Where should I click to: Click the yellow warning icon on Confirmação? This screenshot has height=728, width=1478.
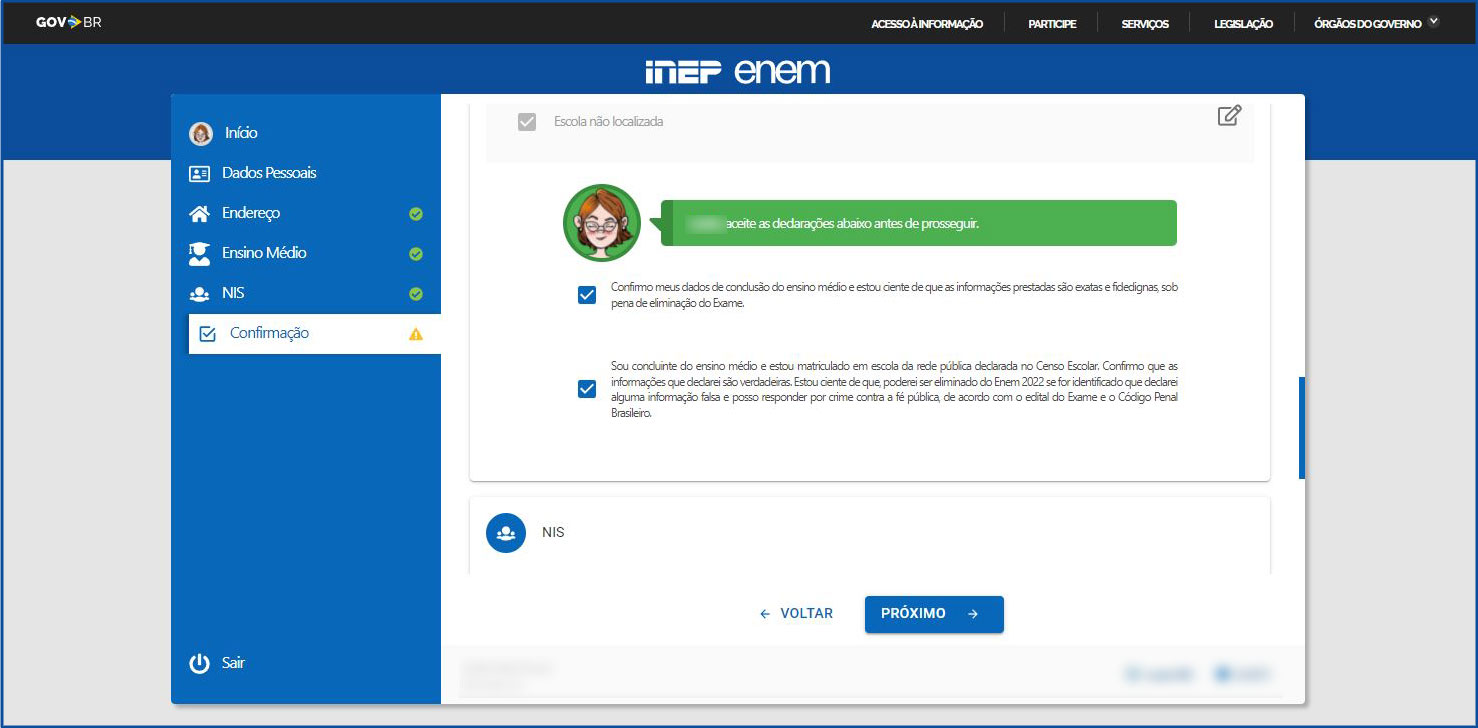coord(416,334)
